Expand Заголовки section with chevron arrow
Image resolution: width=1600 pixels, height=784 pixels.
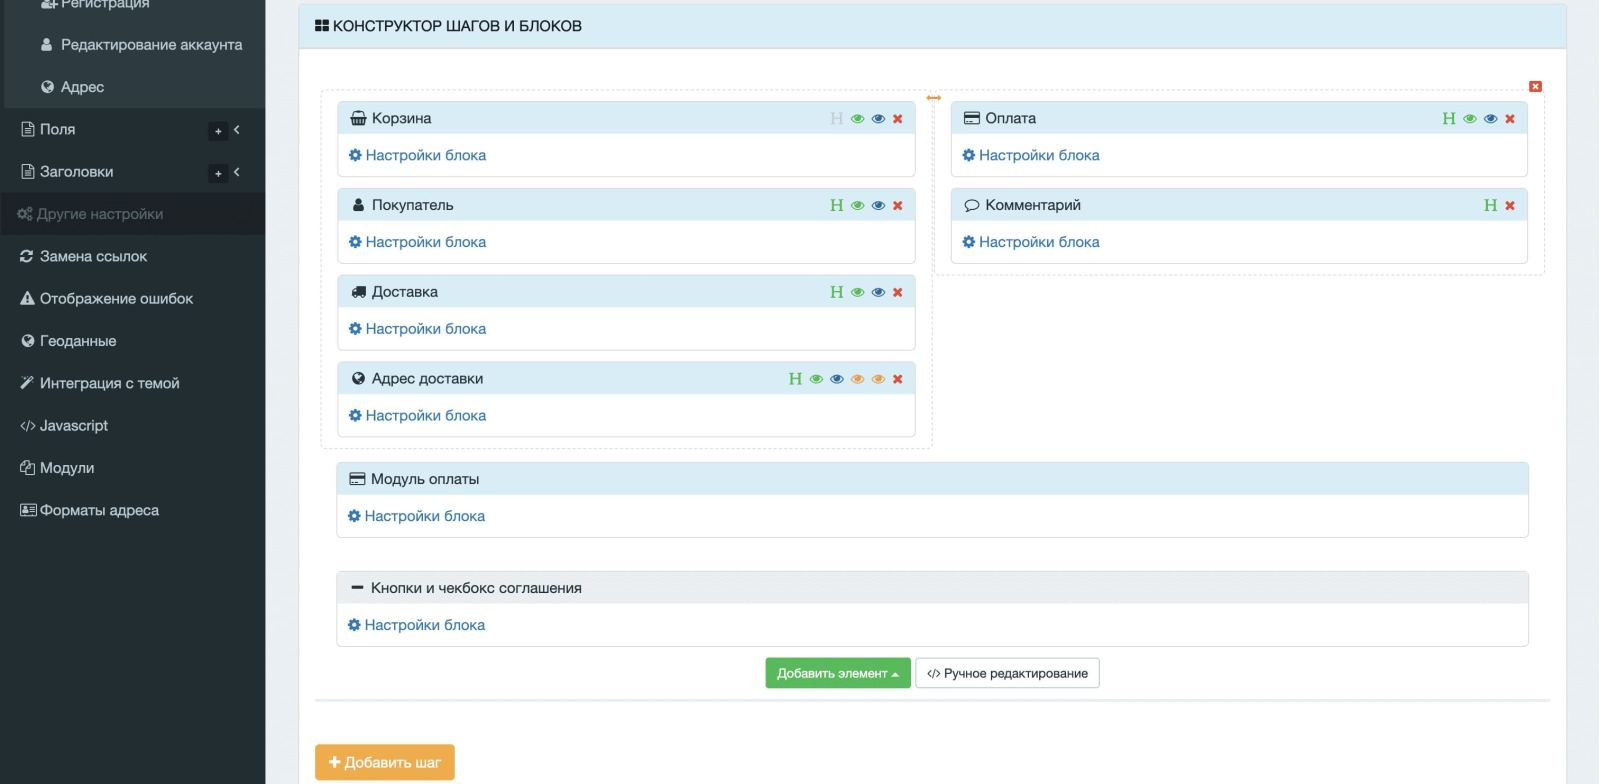(x=237, y=172)
